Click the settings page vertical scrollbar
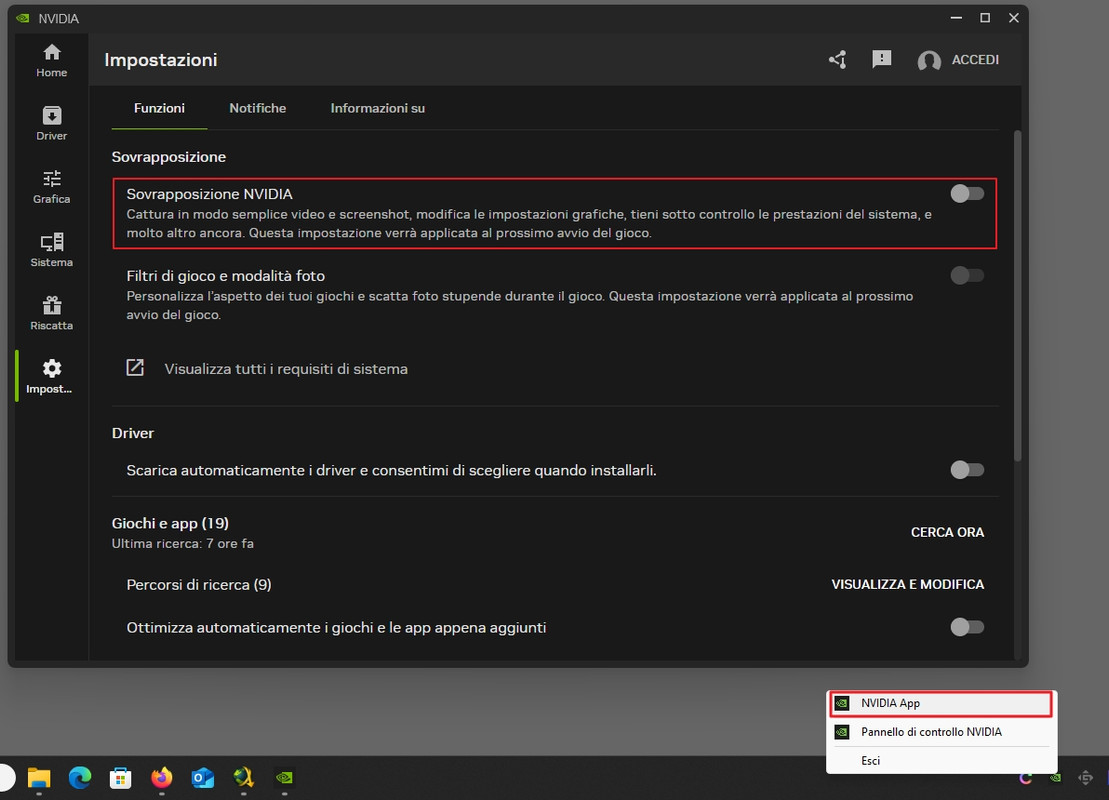Image resolution: width=1109 pixels, height=800 pixels. (x=1018, y=296)
